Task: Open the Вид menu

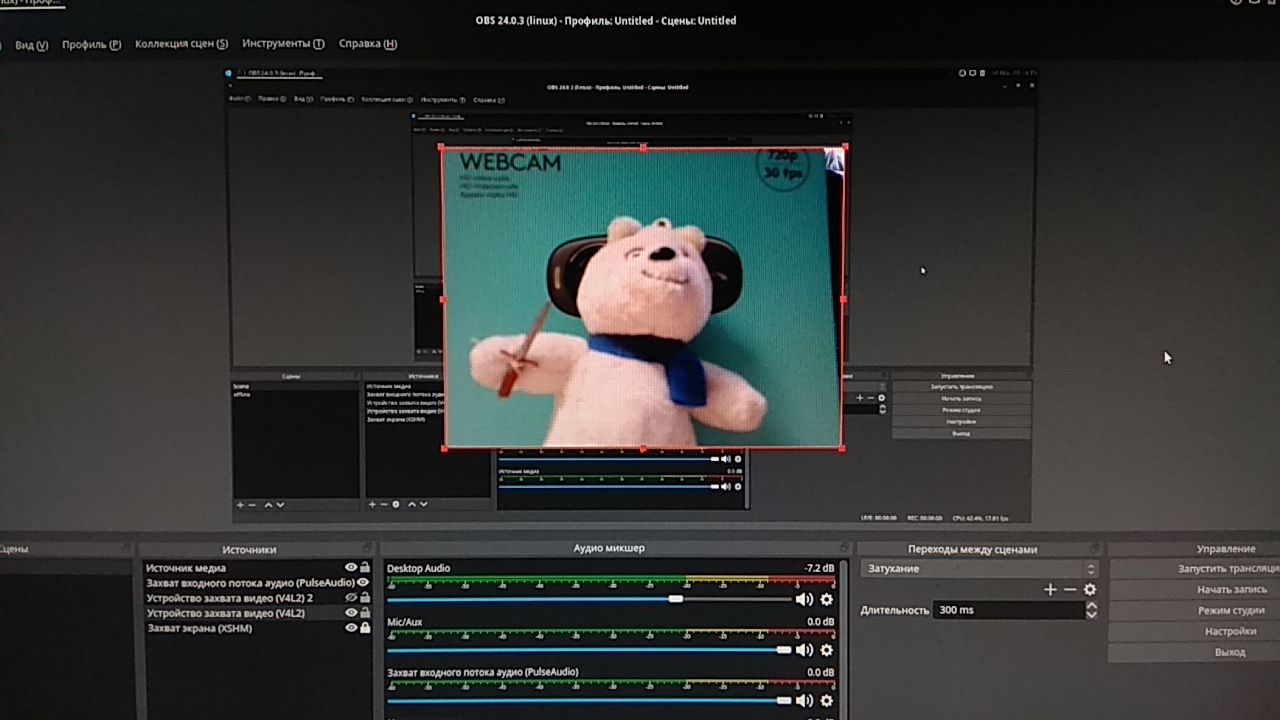Action: (31, 45)
